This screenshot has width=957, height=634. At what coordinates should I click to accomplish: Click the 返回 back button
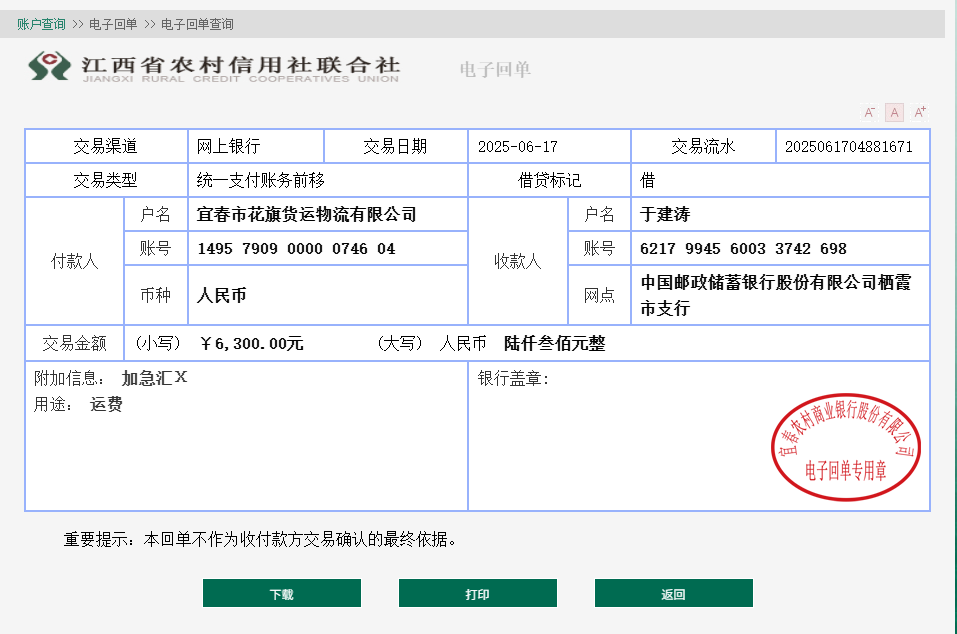click(674, 593)
